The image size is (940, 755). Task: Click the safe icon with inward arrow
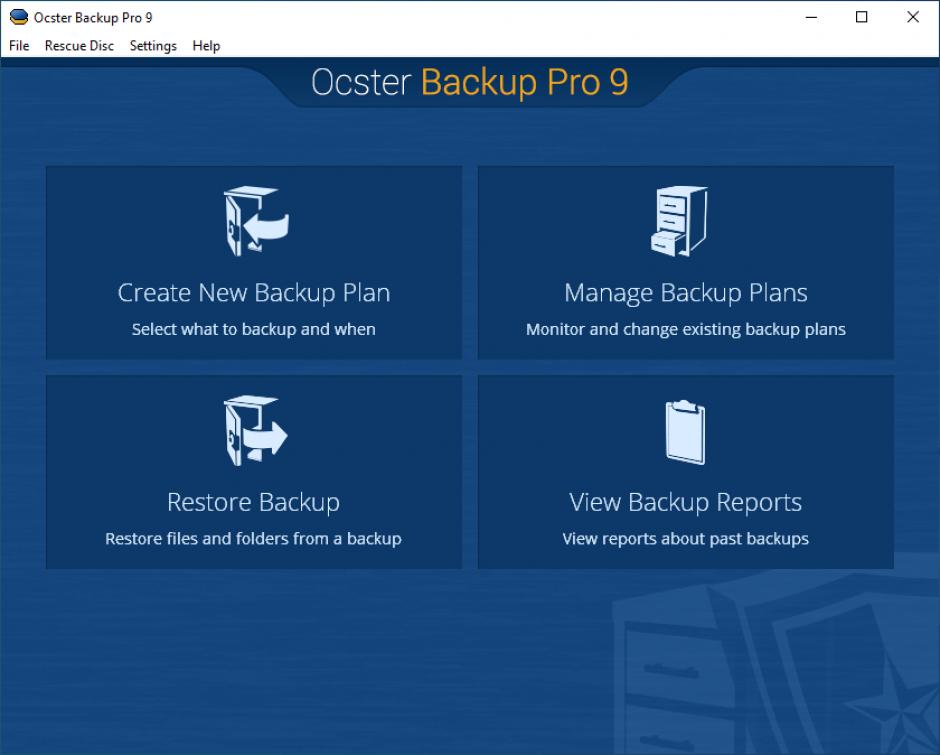(x=254, y=221)
